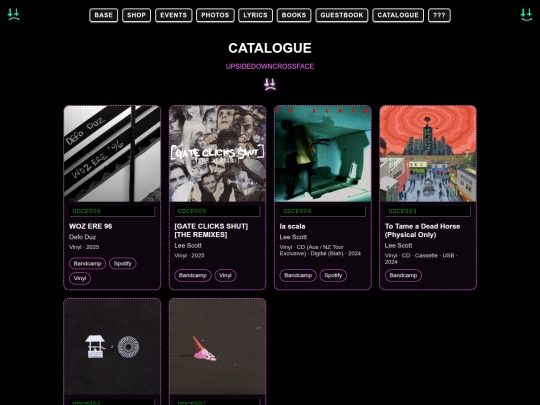Click the UDCF006 catalogue number
Viewport: 540px width, 405px height.
112,211
